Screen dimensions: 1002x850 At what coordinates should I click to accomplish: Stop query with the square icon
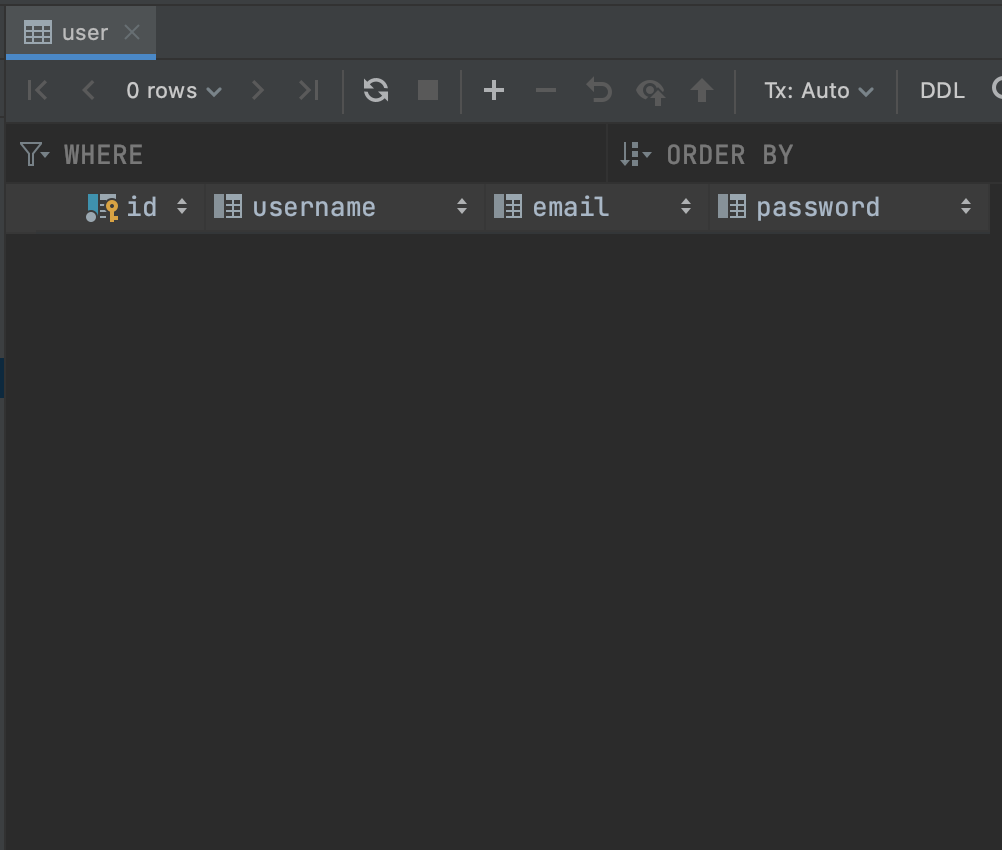coord(428,90)
